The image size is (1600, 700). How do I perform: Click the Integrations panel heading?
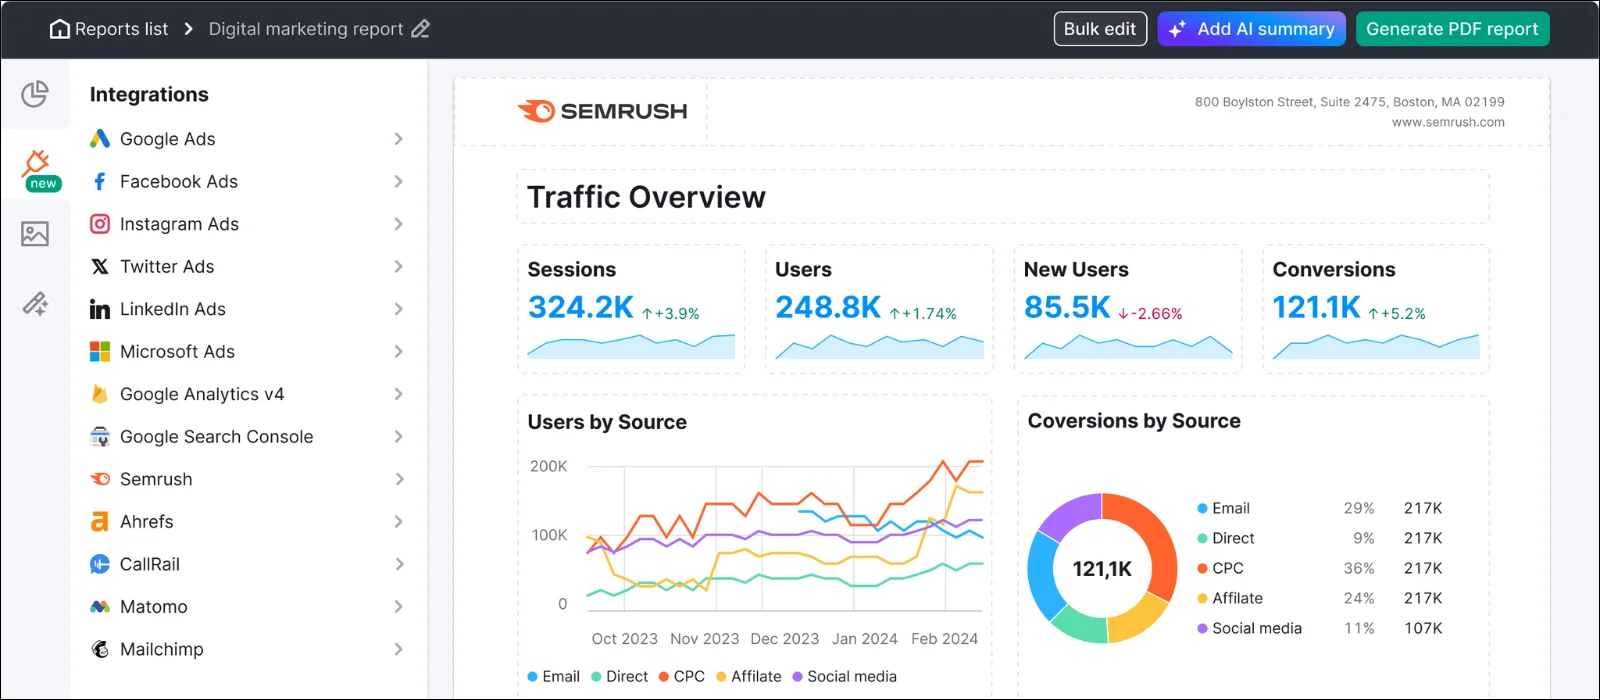pyautogui.click(x=149, y=95)
